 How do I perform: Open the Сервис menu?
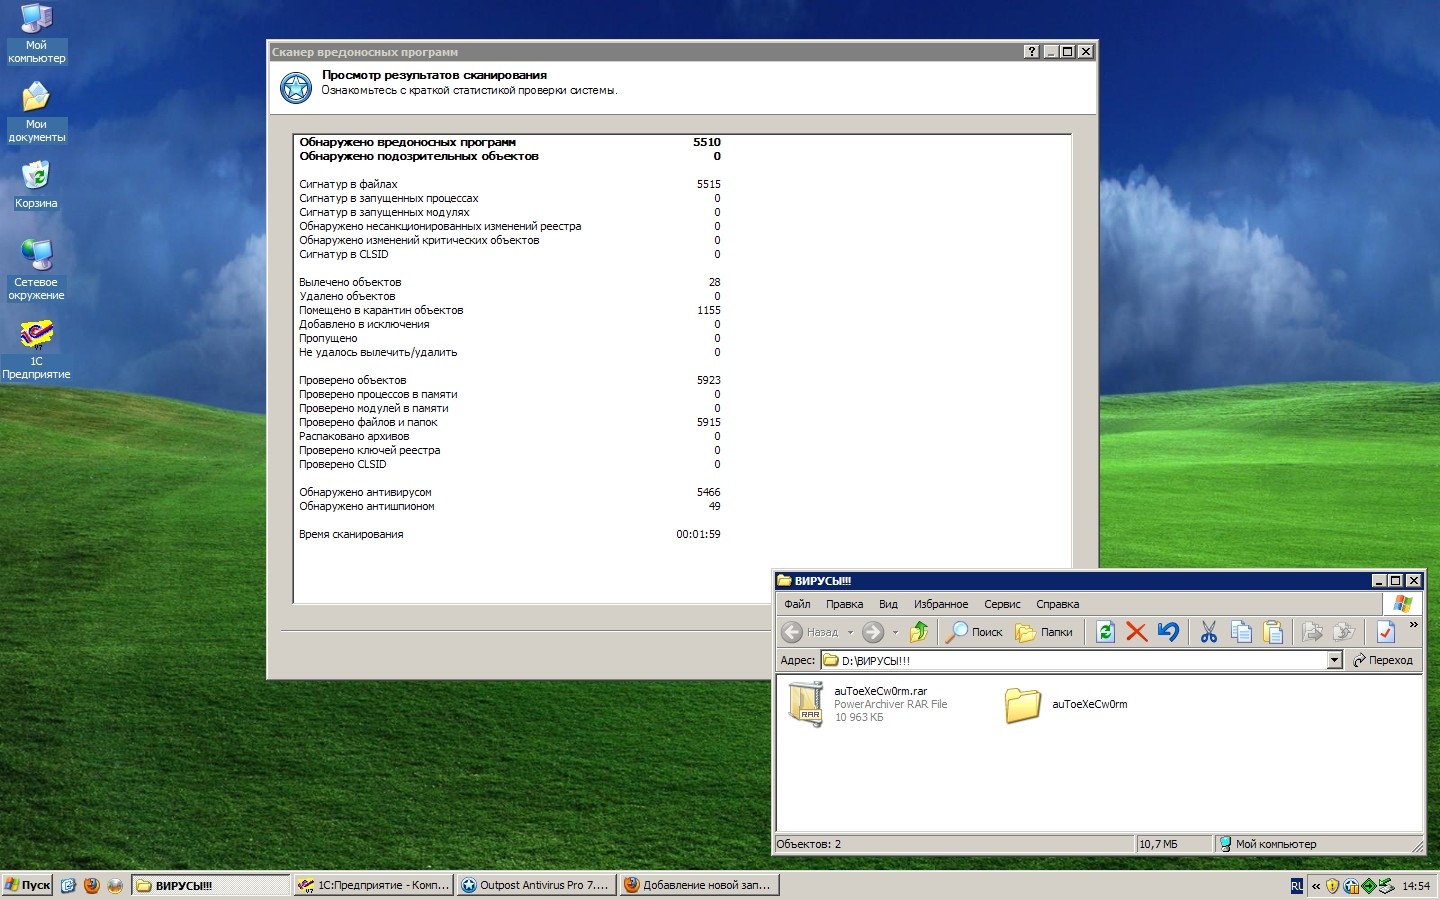tap(1001, 604)
